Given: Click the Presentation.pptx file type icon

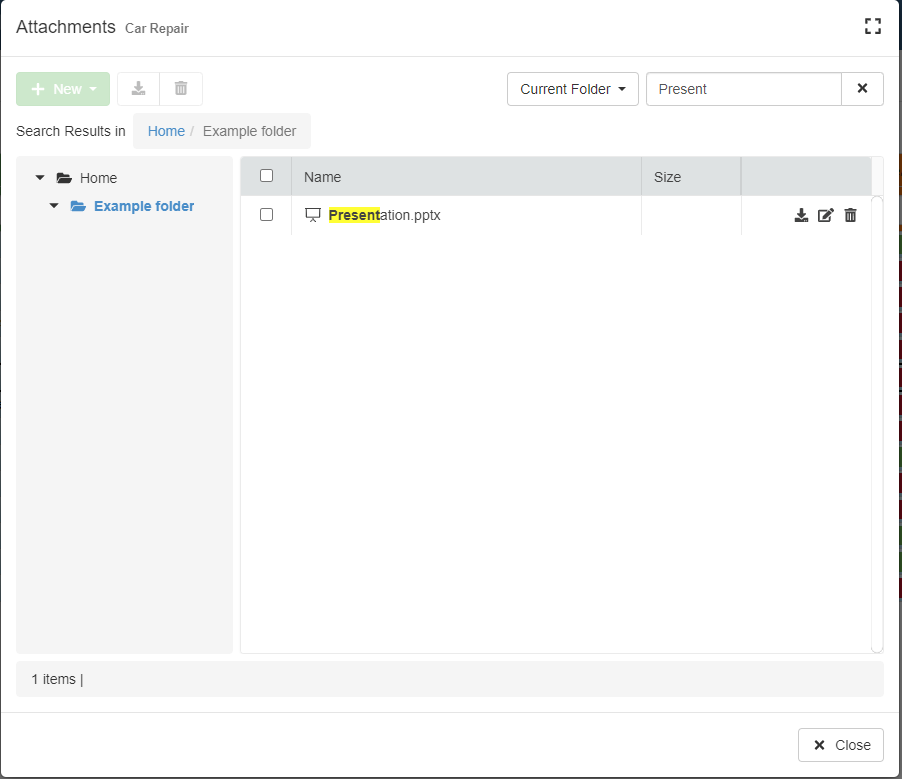Looking at the screenshot, I should pyautogui.click(x=313, y=215).
